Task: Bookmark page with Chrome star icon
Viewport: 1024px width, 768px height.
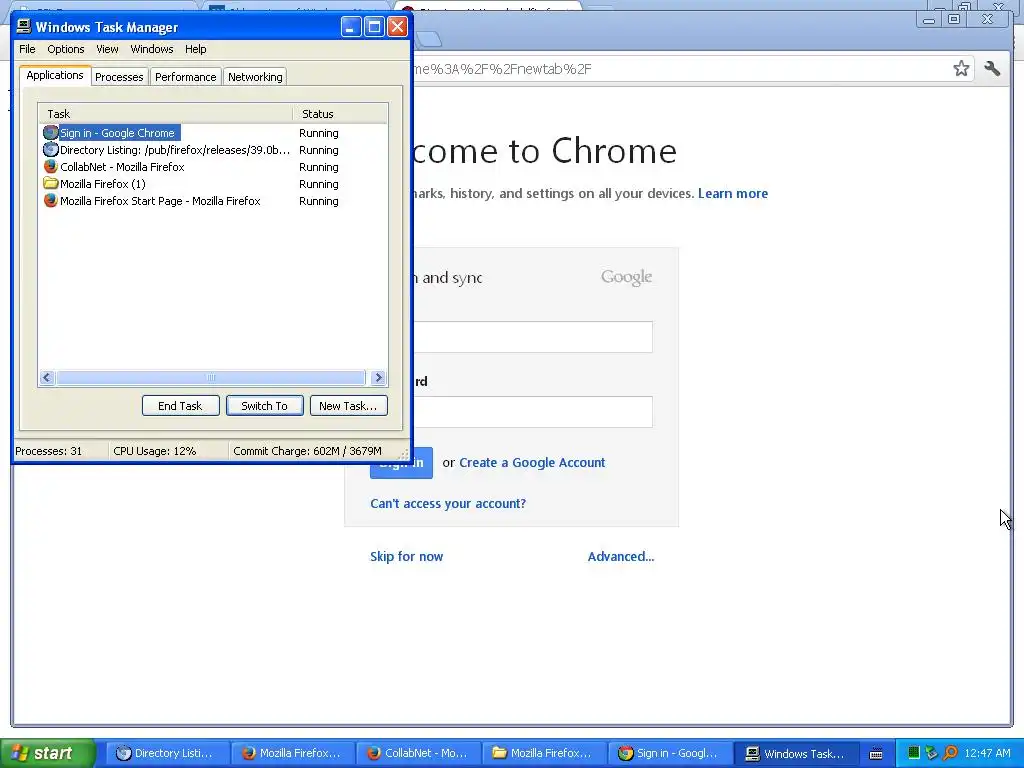Action: 961,69
